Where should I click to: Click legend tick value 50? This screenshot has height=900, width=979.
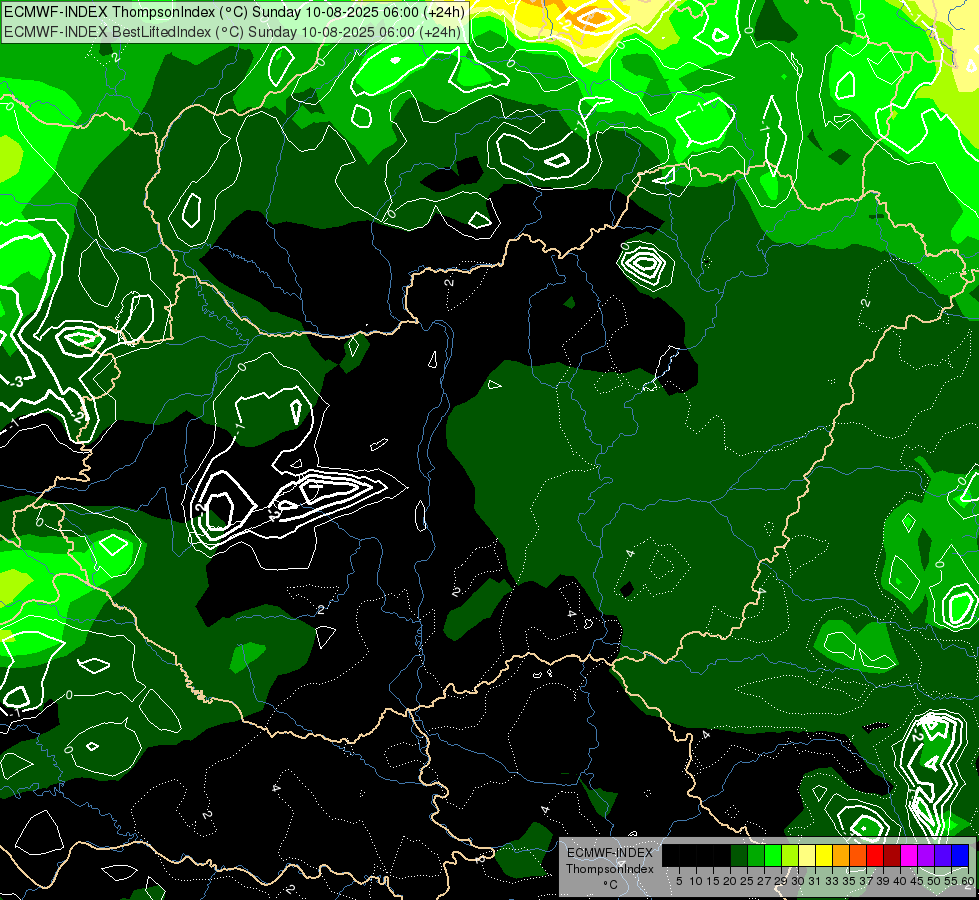[x=934, y=881]
